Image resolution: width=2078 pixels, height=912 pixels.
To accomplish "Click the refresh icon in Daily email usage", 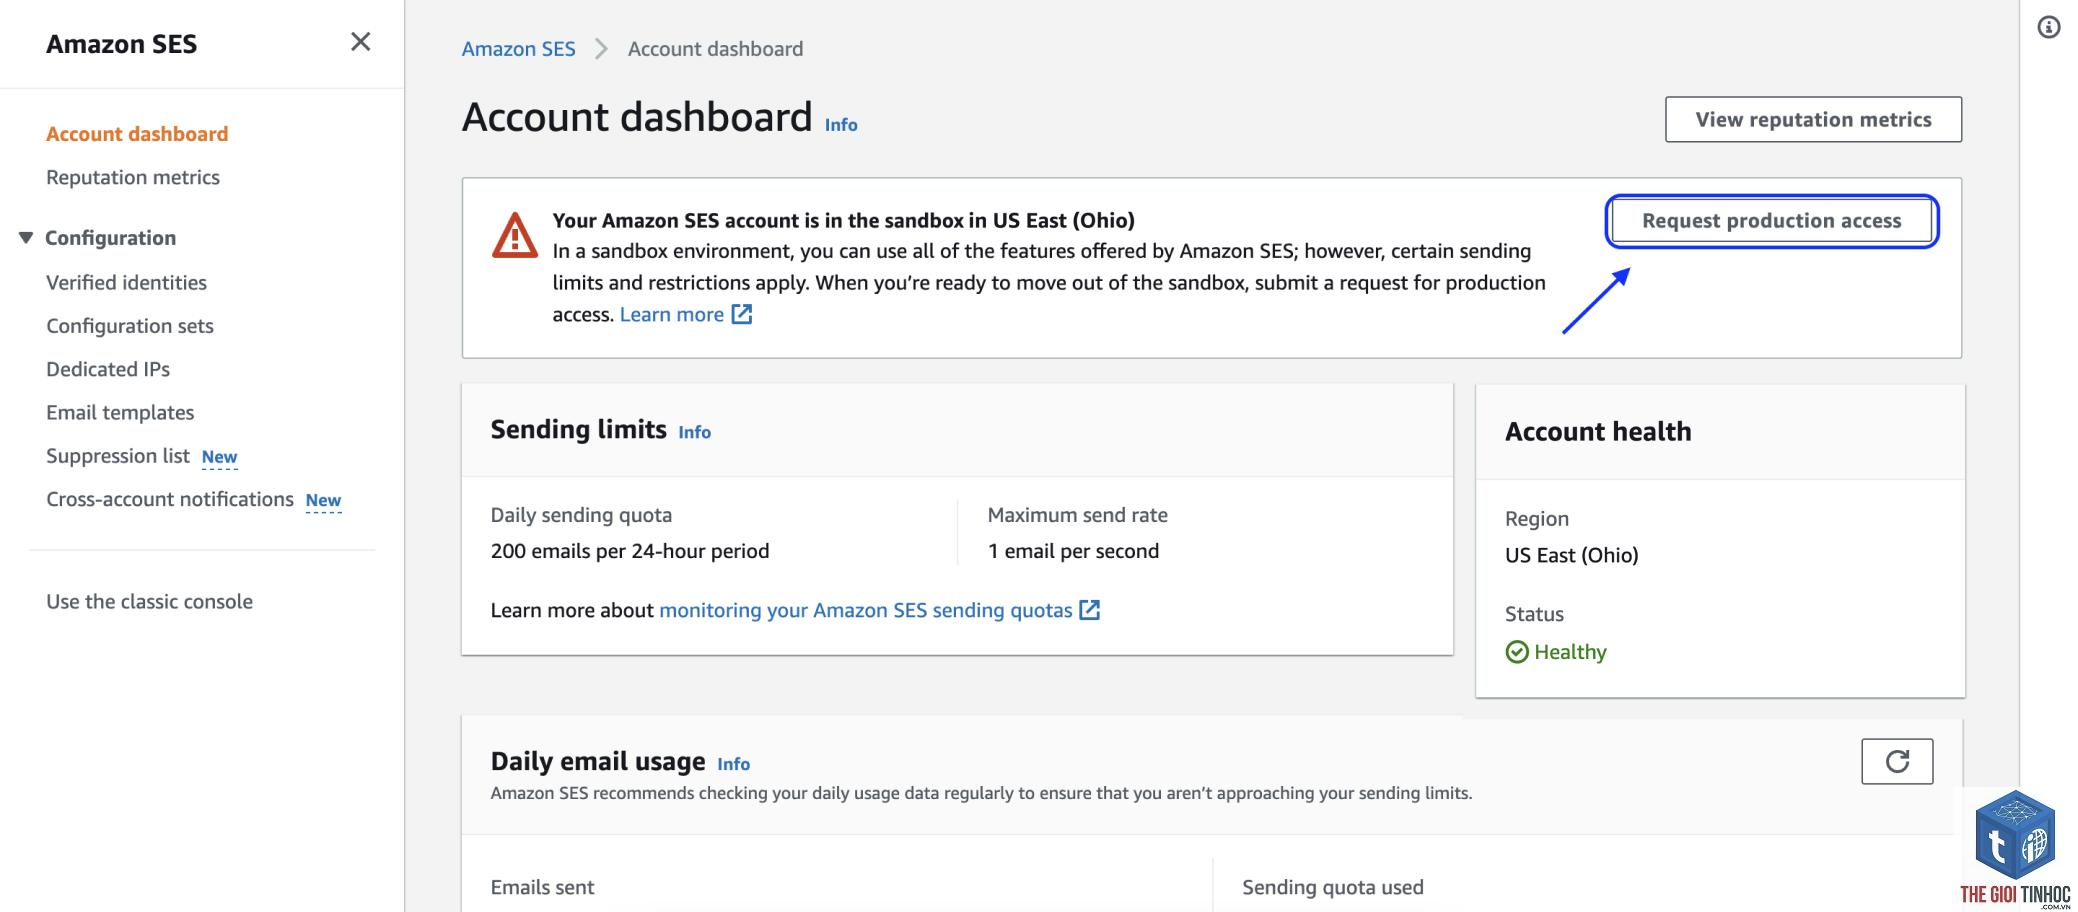I will tap(1897, 762).
